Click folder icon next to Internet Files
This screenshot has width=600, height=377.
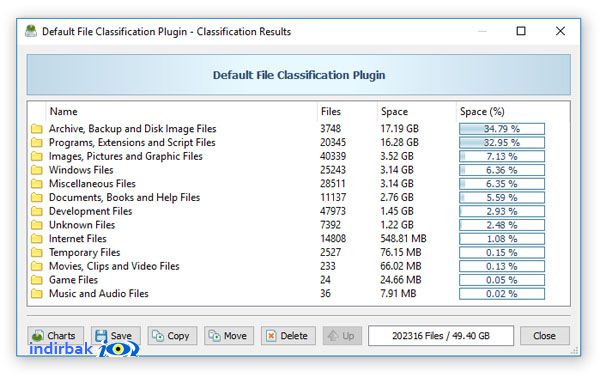click(37, 239)
